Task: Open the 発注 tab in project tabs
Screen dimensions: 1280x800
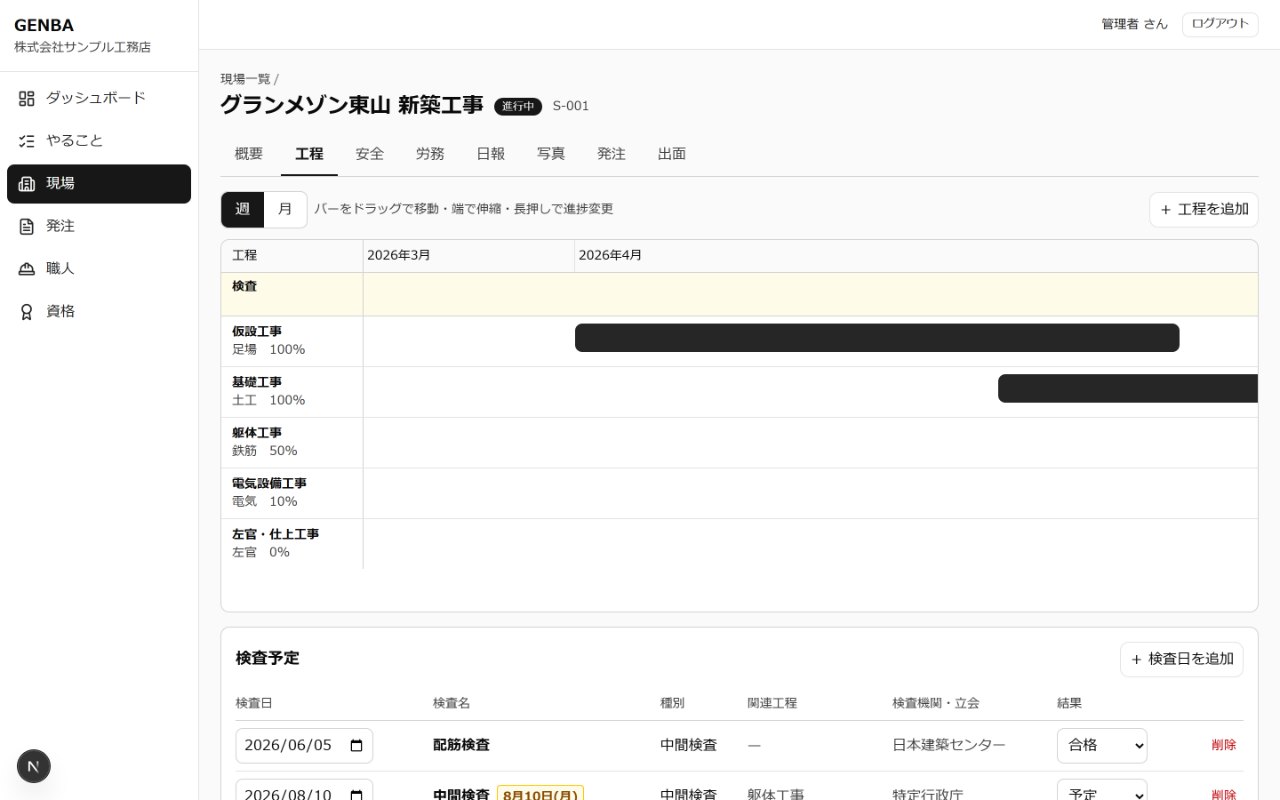Action: click(611, 154)
